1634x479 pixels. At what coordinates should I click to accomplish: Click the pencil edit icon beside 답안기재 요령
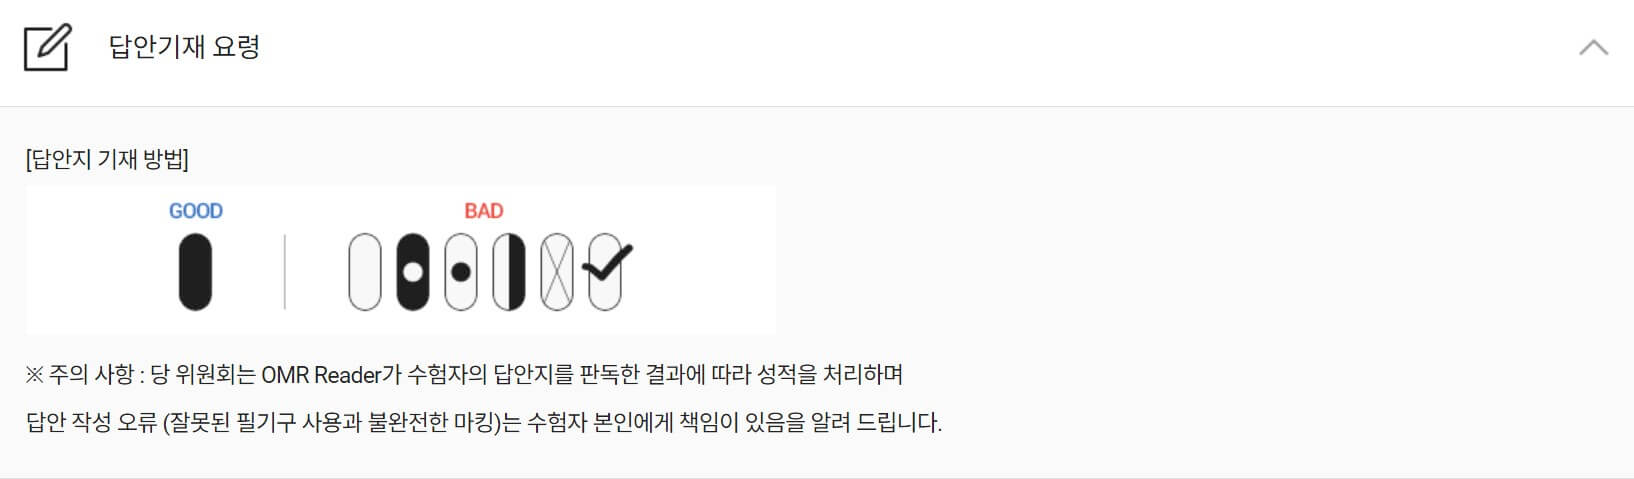pyautogui.click(x=47, y=47)
